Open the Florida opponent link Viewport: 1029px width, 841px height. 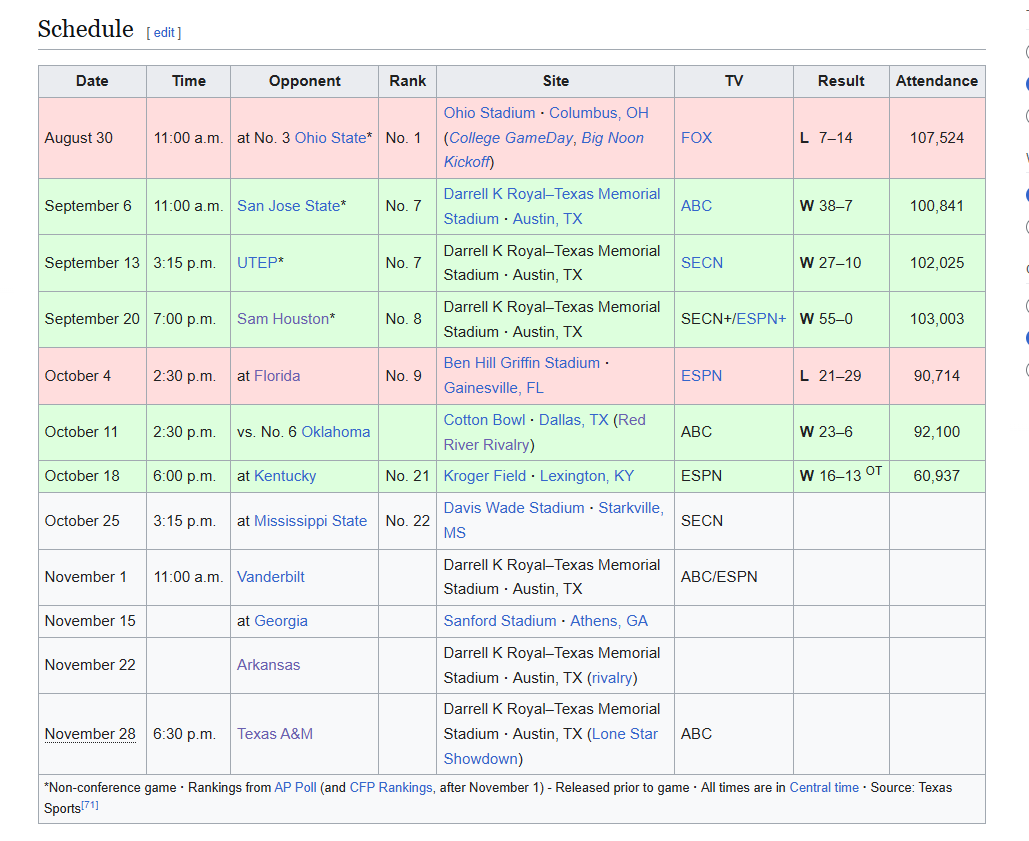[x=277, y=376]
